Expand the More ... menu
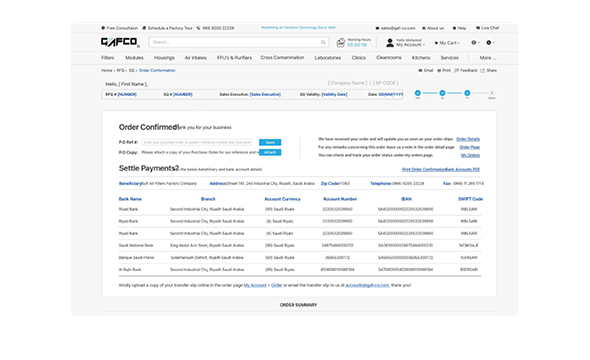Image resolution: width=590 pixels, height=360 pixels. coord(488,58)
